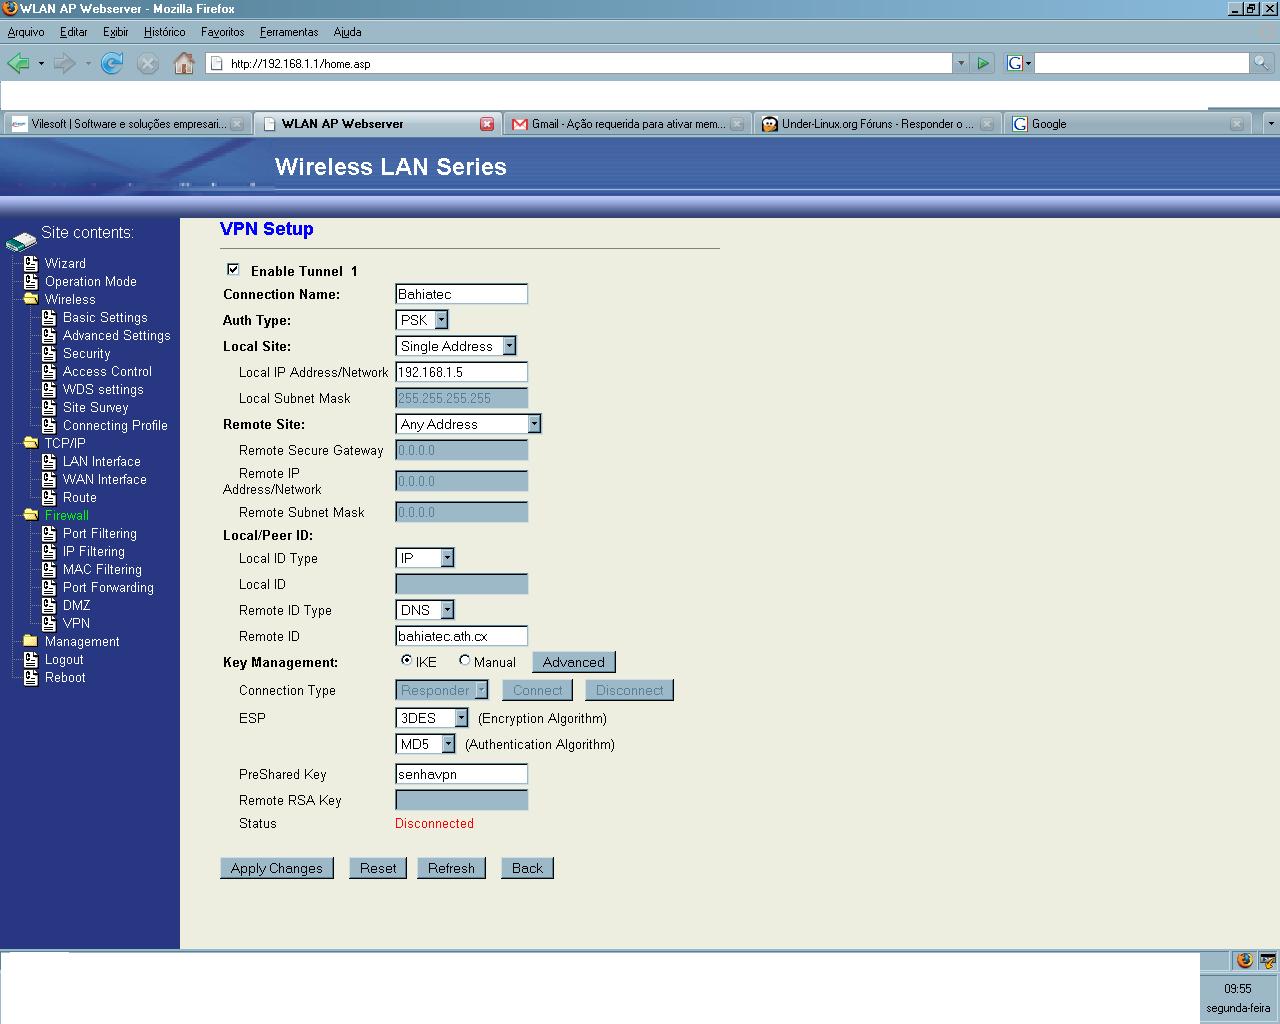Click the Remote ID input field
Viewport: 1280px width, 1024px height.
pyautogui.click(x=461, y=636)
